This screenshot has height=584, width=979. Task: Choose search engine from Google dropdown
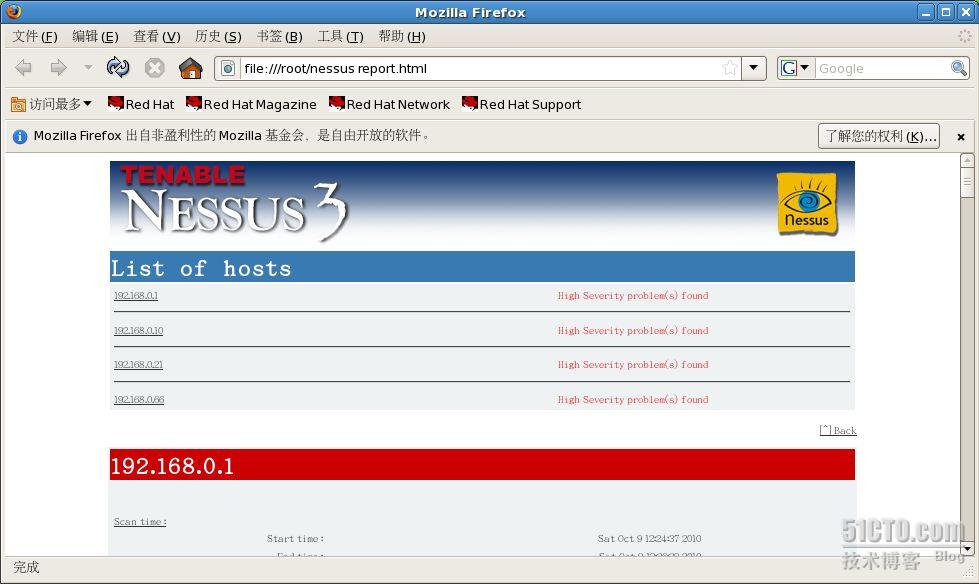pos(795,68)
